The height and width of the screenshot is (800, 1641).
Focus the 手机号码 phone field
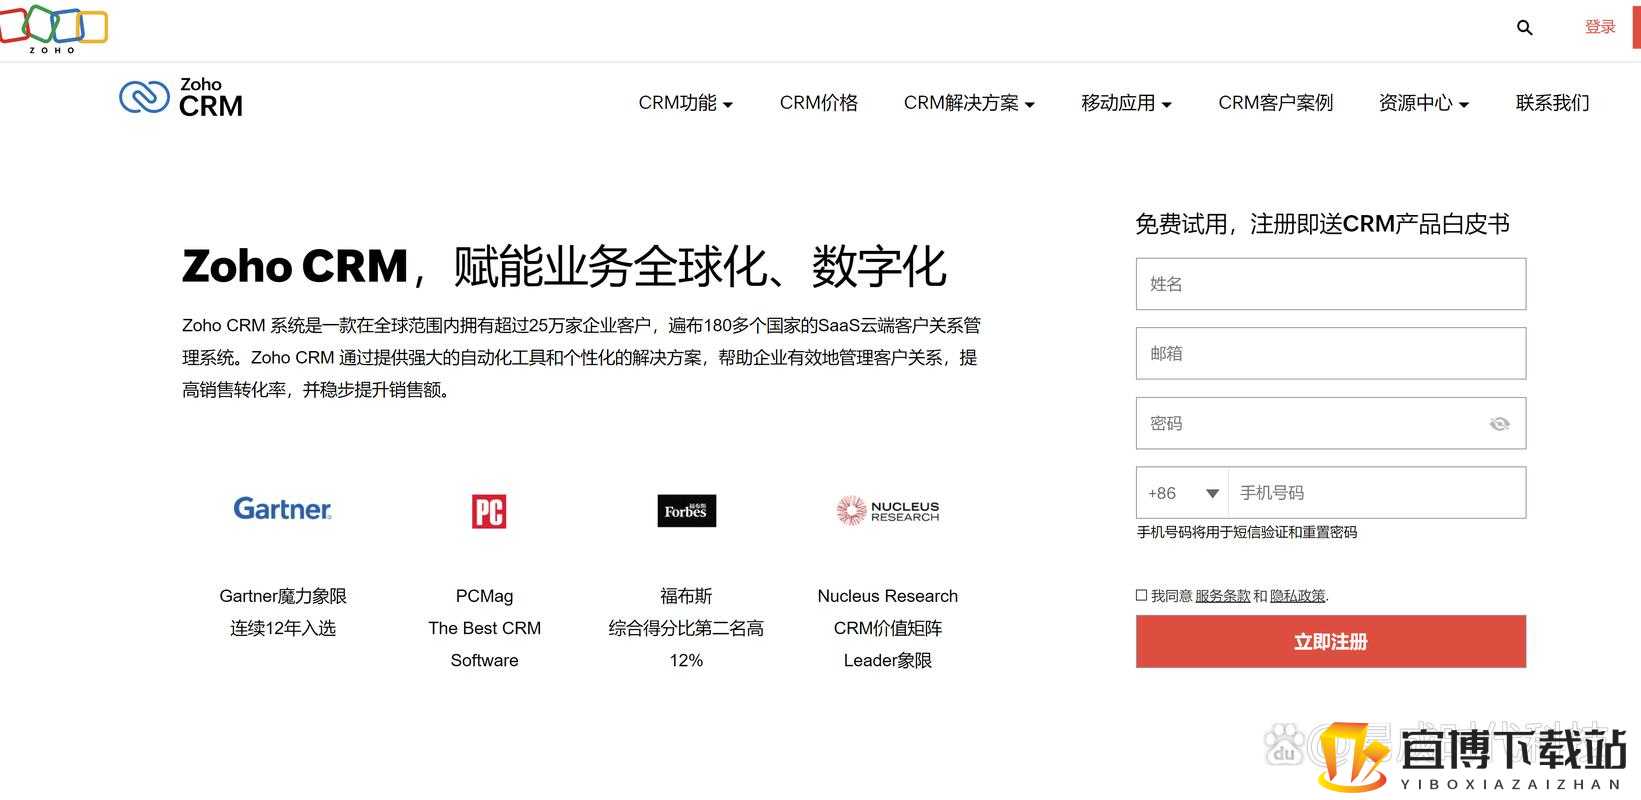coord(1377,493)
